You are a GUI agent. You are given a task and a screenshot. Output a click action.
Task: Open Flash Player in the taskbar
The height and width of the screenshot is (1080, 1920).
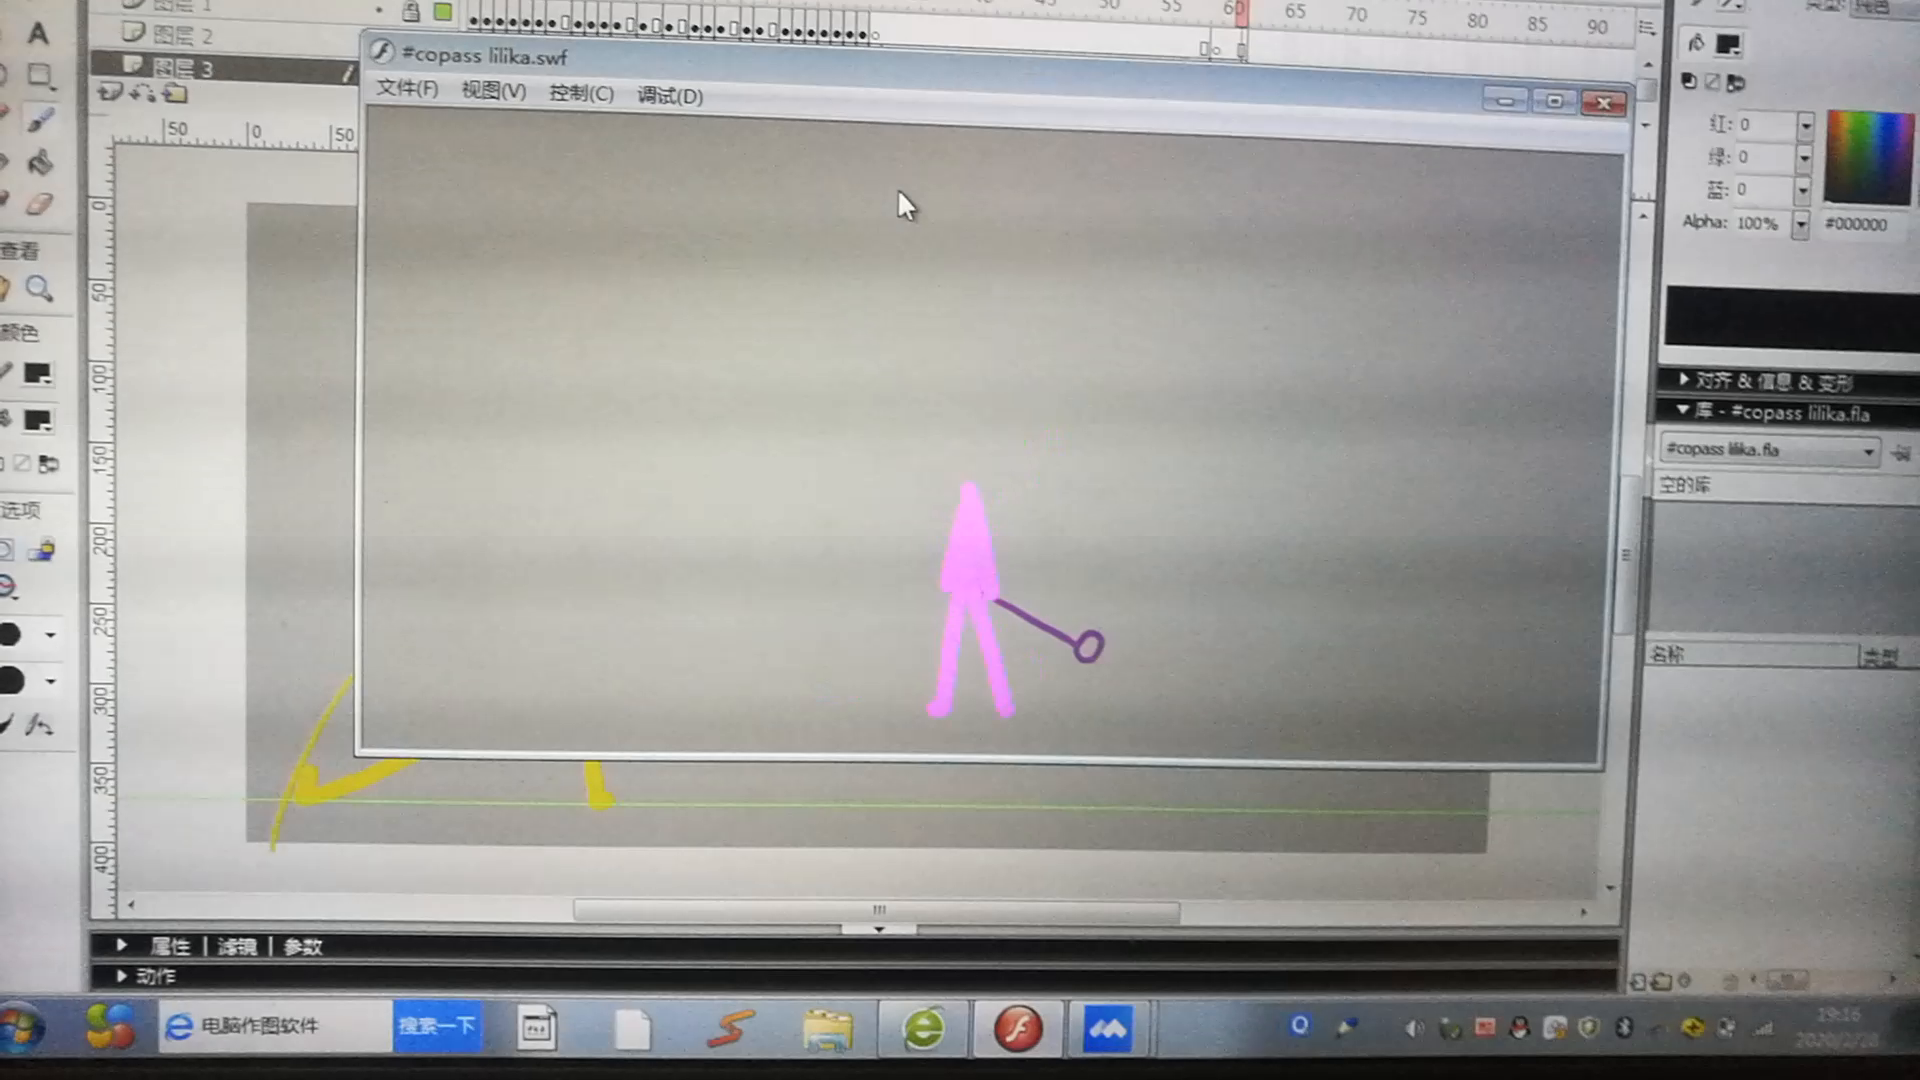point(1017,1028)
